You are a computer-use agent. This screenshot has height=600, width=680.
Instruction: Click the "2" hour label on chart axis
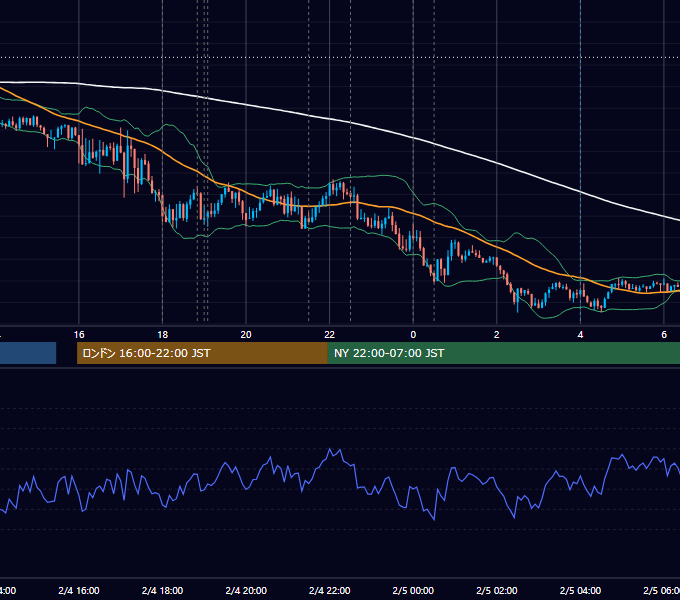point(497,335)
